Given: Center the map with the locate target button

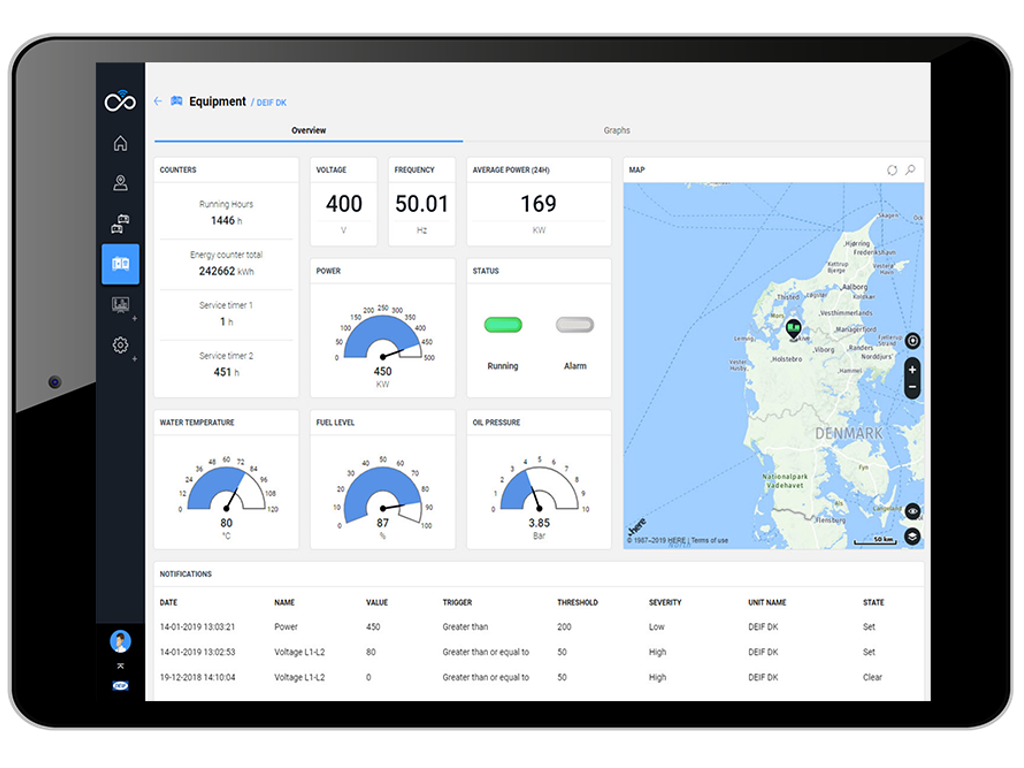Looking at the screenshot, I should pos(913,340).
